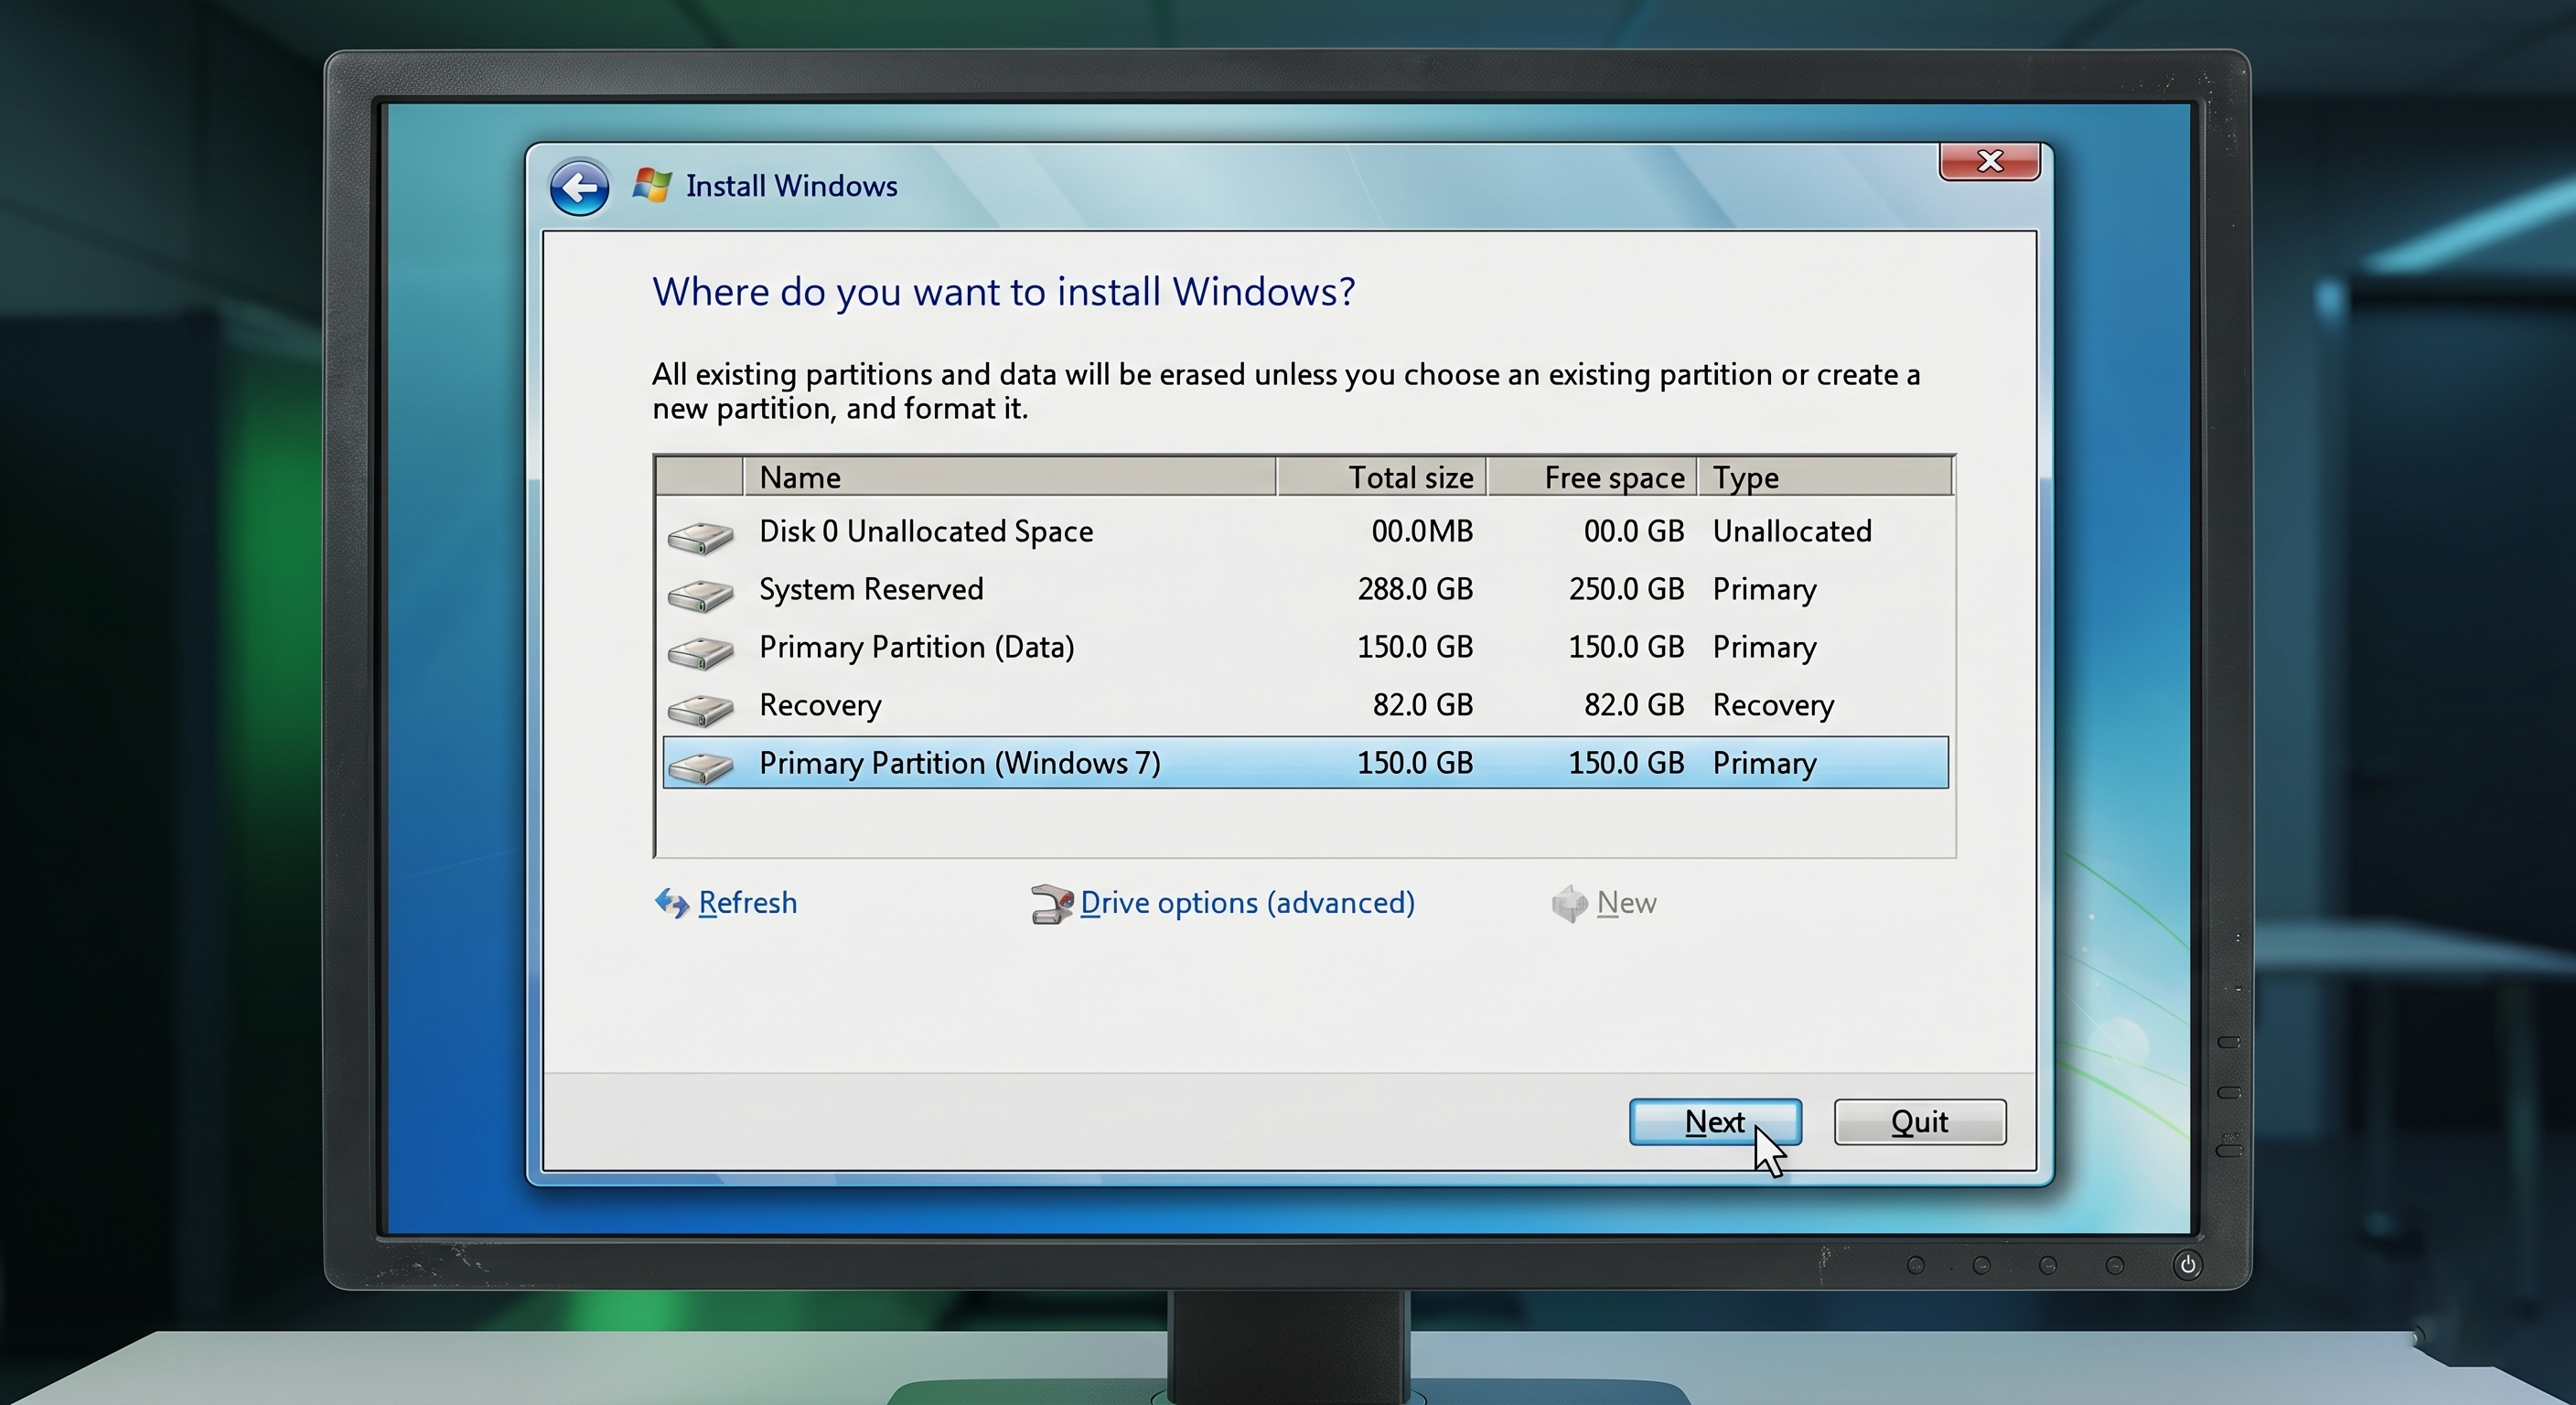Click drive icon of Primary Partition (Windows 7)
This screenshot has height=1405, width=2576.
(700, 768)
